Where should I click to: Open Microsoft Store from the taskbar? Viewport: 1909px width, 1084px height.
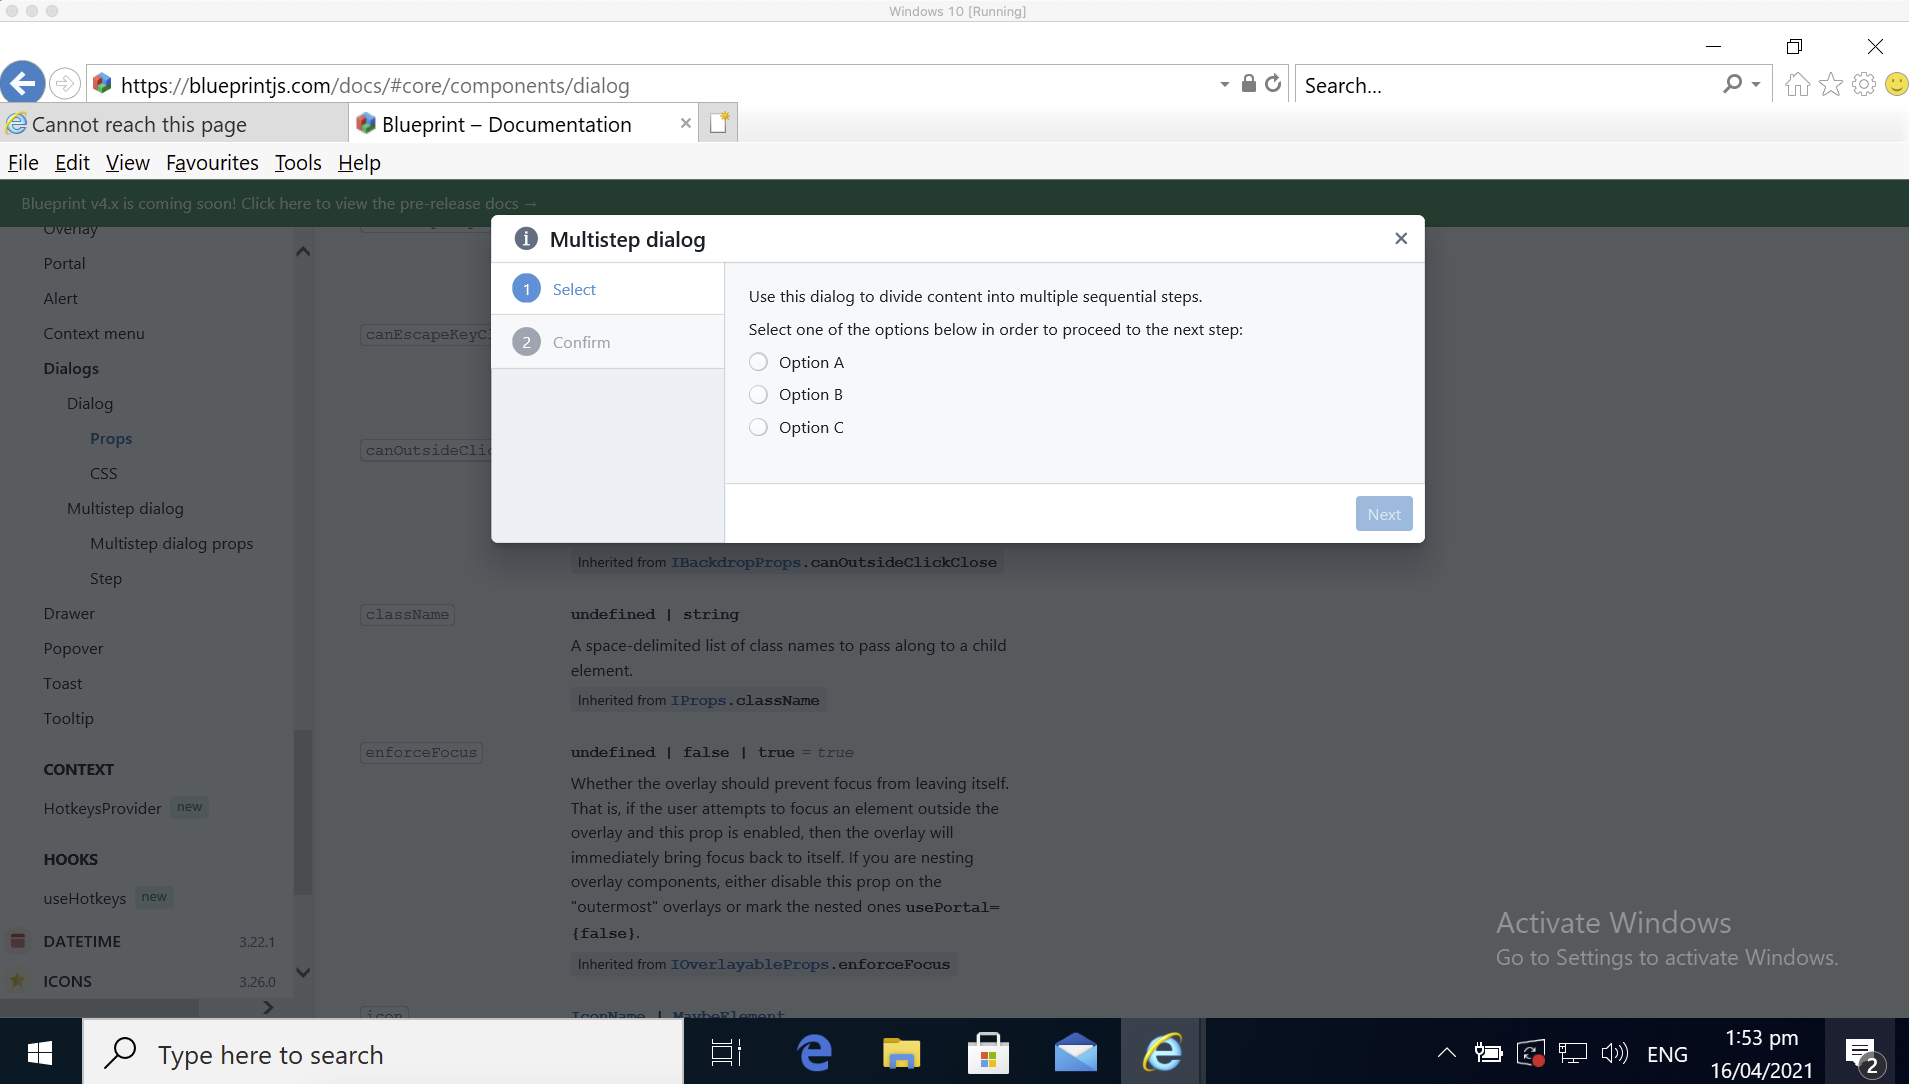click(988, 1053)
